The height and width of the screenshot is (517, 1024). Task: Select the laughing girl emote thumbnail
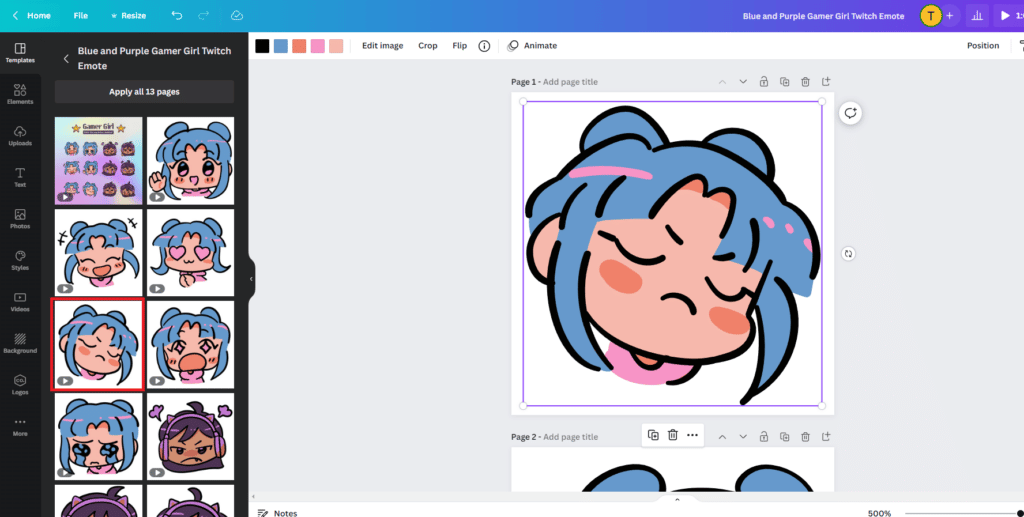point(99,252)
